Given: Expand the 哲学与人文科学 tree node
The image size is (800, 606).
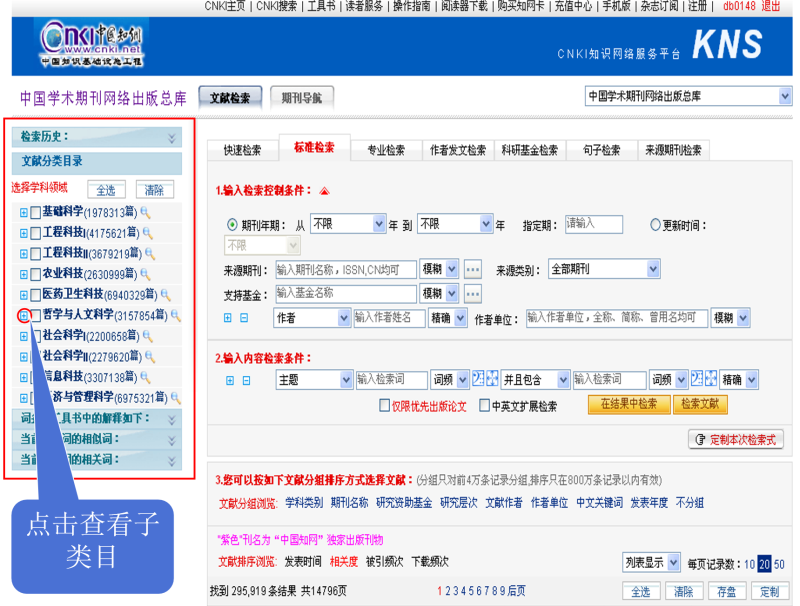Looking at the screenshot, I should point(23,316).
